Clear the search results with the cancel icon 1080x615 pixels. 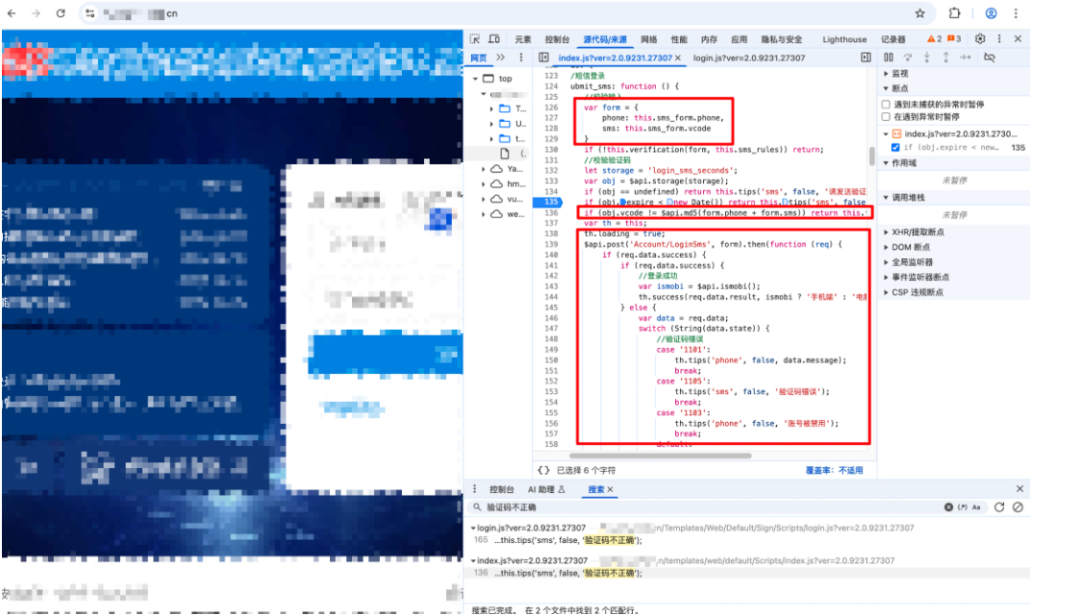pyautogui.click(x=1017, y=507)
